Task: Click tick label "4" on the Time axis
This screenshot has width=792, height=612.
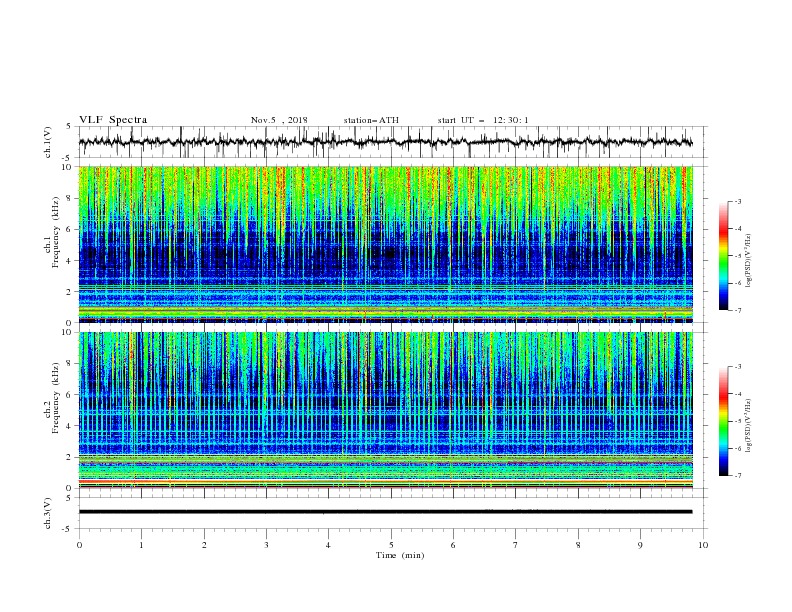Action: click(x=328, y=545)
